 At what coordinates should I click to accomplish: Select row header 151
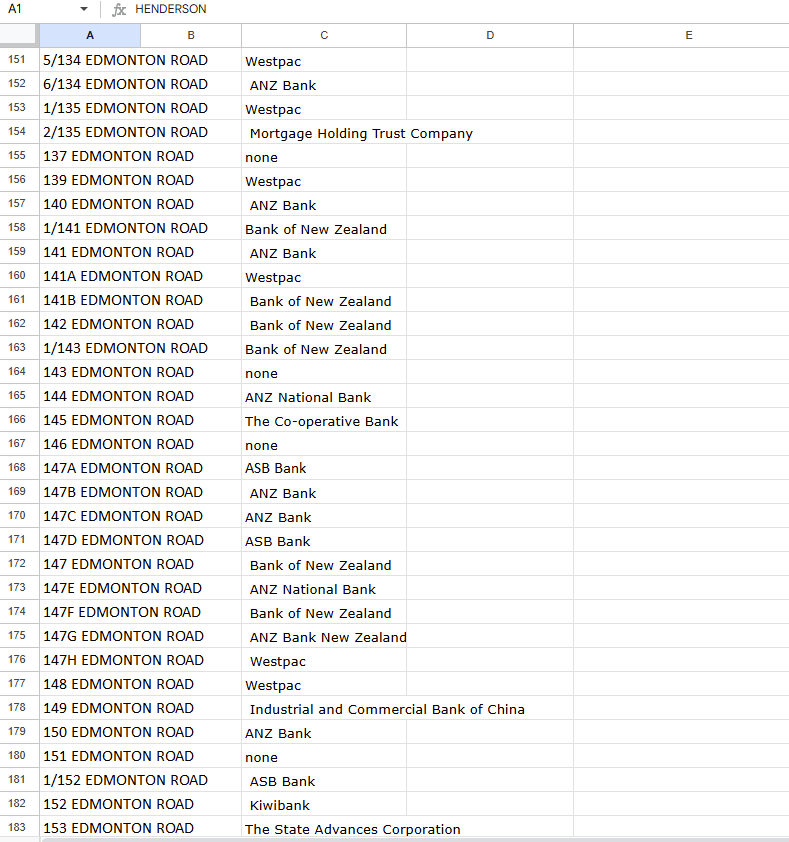coord(19,60)
